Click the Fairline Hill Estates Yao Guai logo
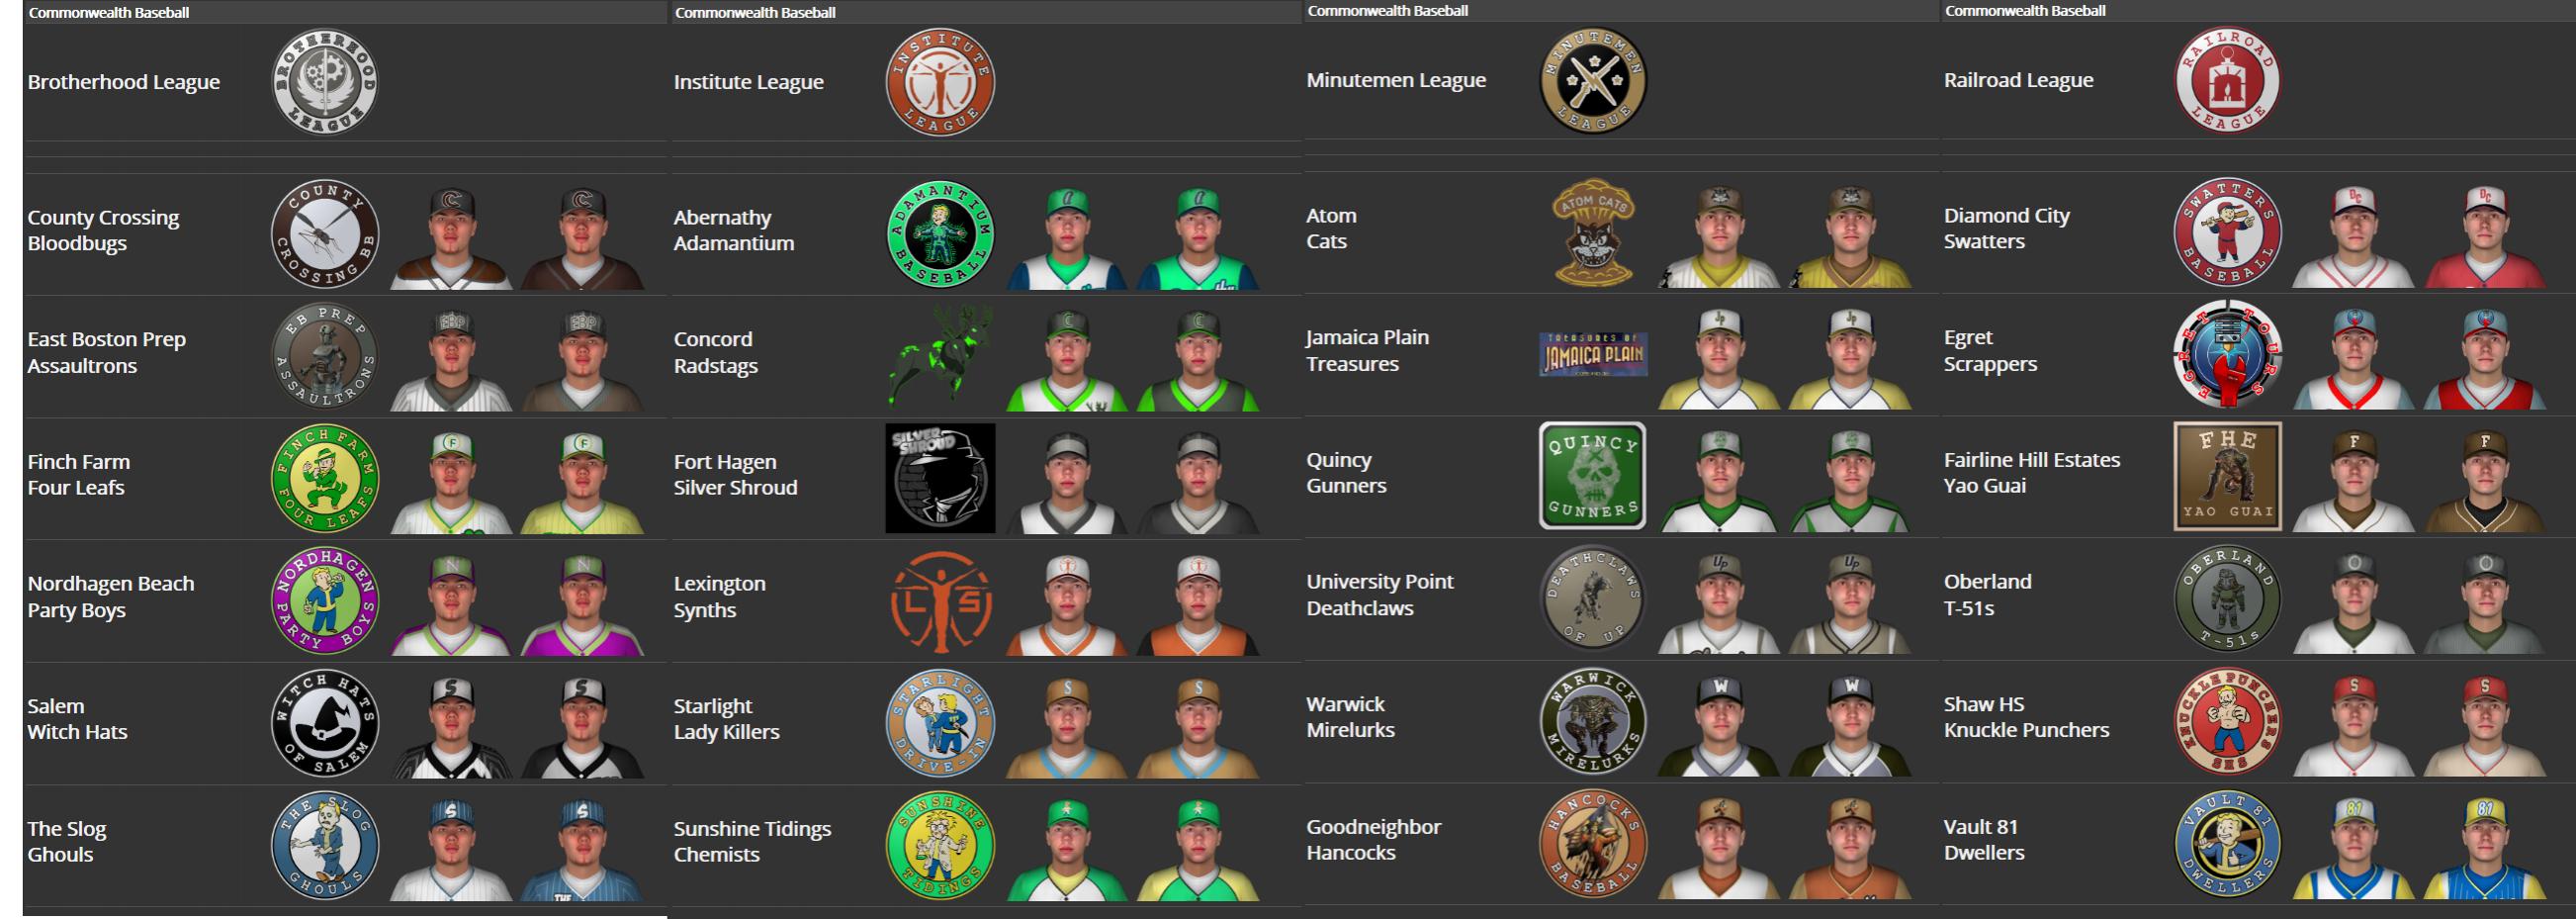 click(x=2228, y=476)
